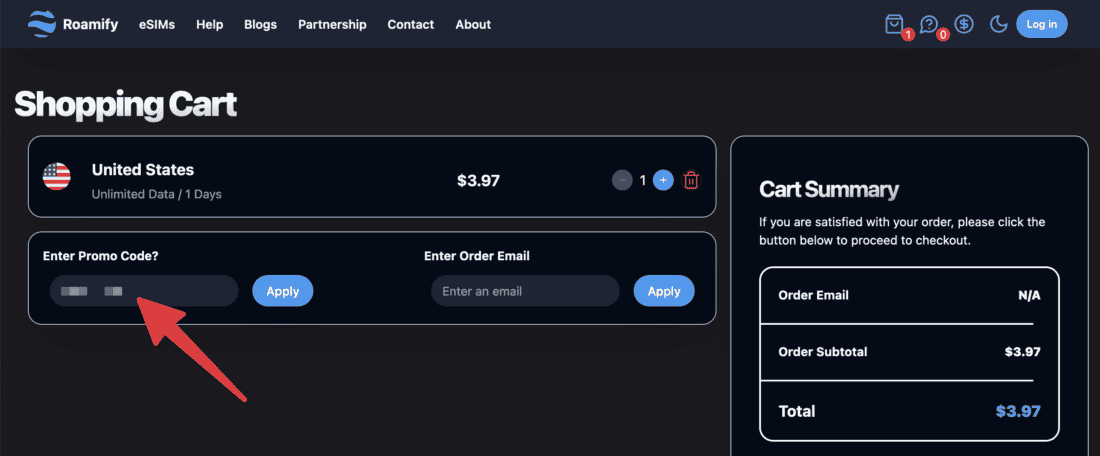Screen dimensions: 1100x456
Task: Click the currency dollar icon
Action: (964, 24)
